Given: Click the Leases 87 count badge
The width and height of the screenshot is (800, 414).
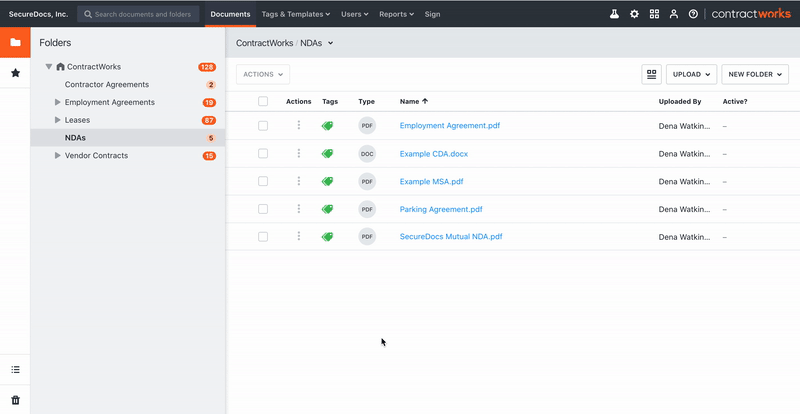Looking at the screenshot, I should [x=209, y=120].
